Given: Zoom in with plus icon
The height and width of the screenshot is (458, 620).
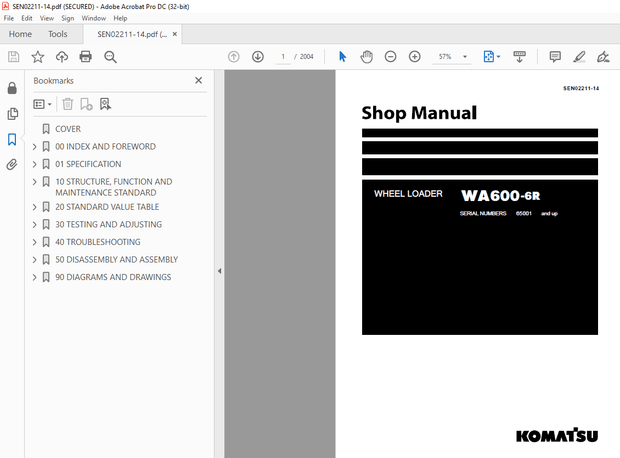Looking at the screenshot, I should (x=414, y=57).
